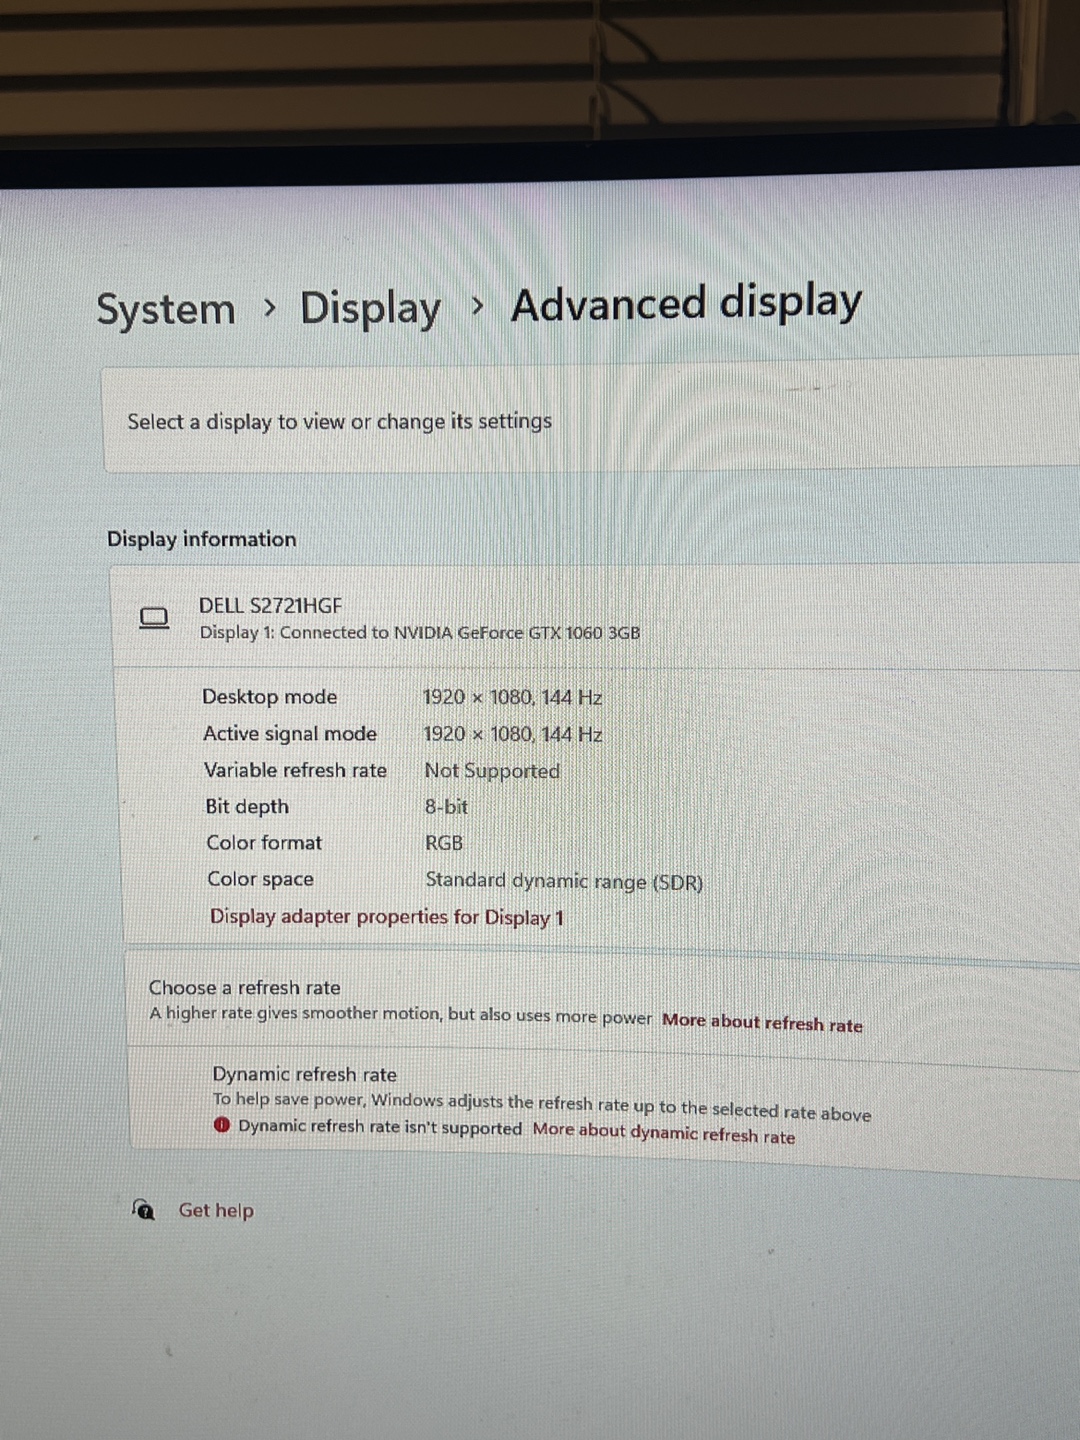Click Dynamic refresh rate heading
Screen dimensions: 1080x1440
click(304, 1074)
